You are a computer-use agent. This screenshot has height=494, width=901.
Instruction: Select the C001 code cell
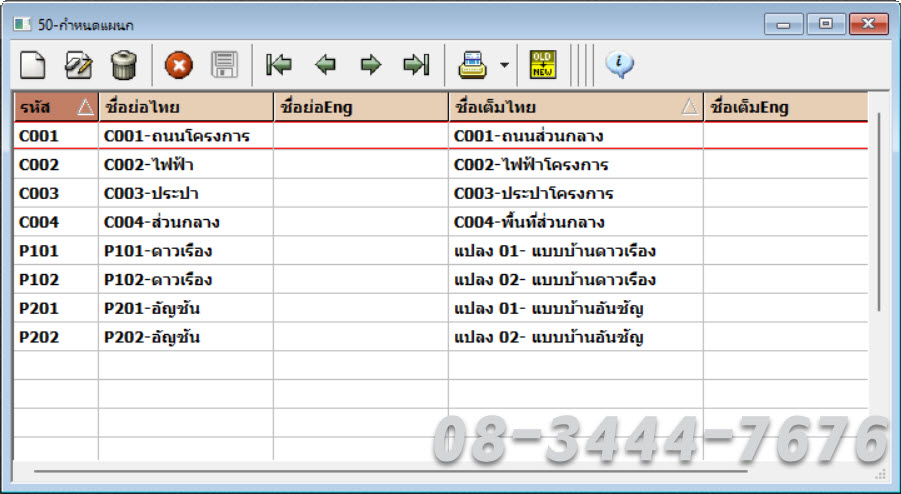[56, 136]
